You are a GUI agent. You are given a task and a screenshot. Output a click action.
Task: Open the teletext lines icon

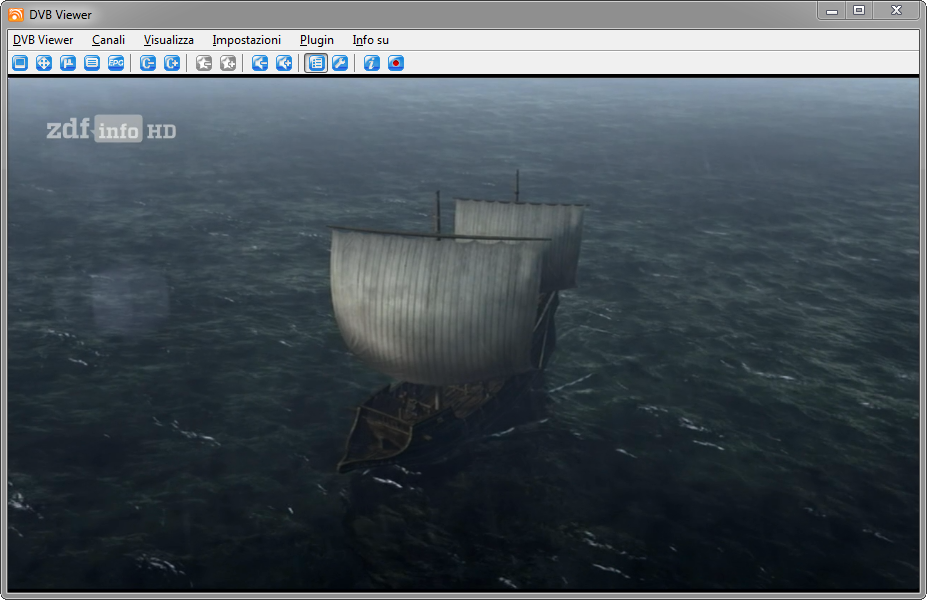tap(92, 63)
